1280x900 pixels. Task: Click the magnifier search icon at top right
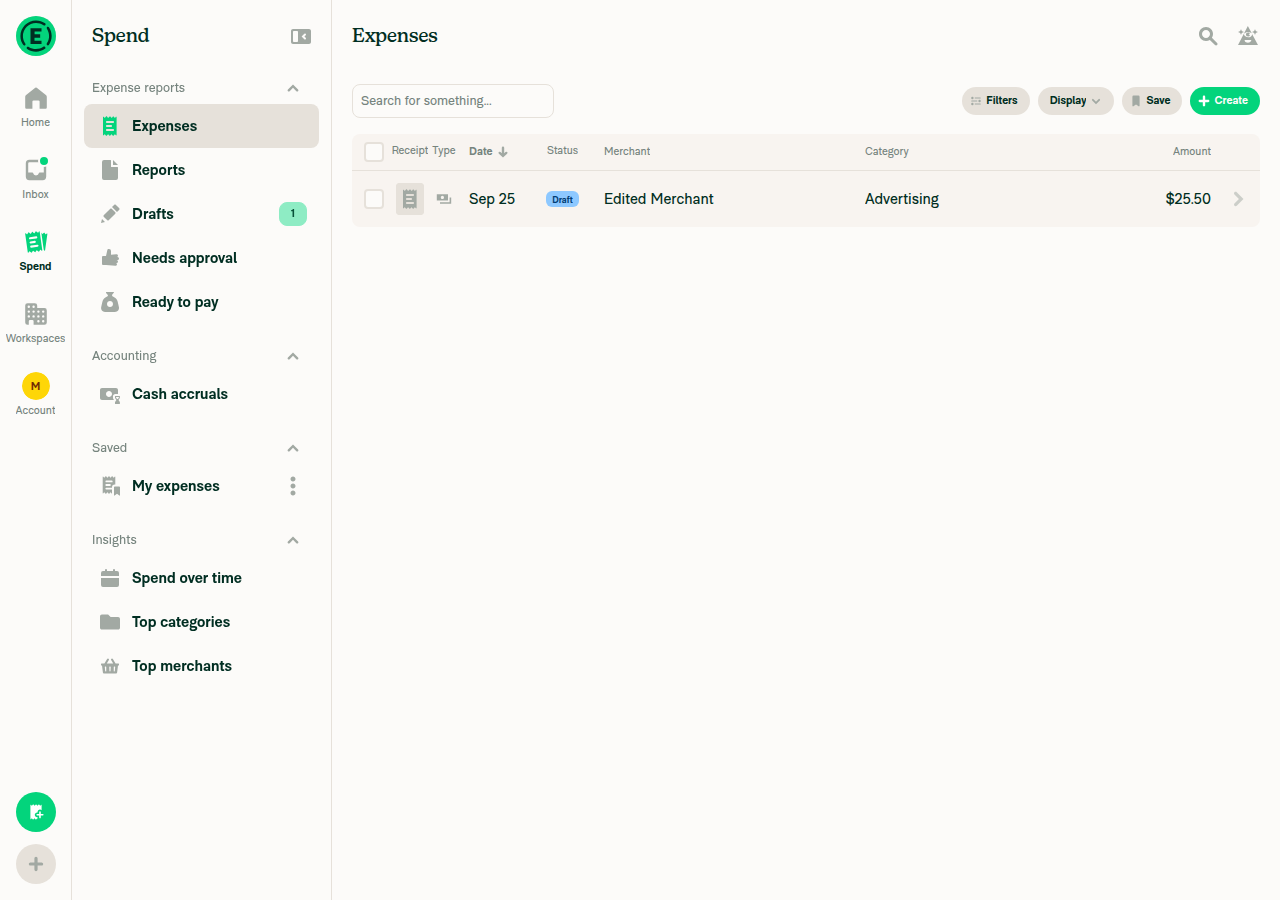(x=1208, y=36)
